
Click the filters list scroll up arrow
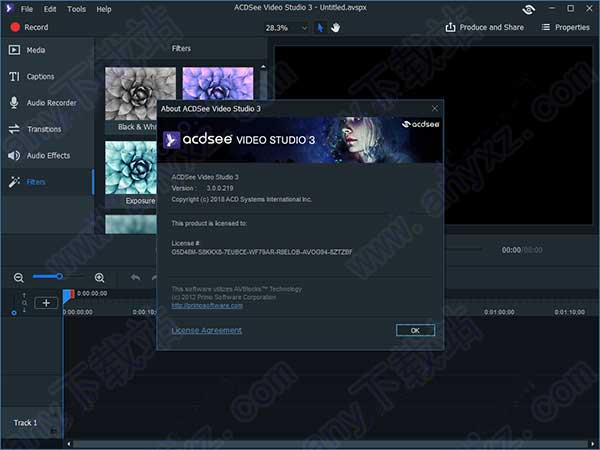[263, 67]
